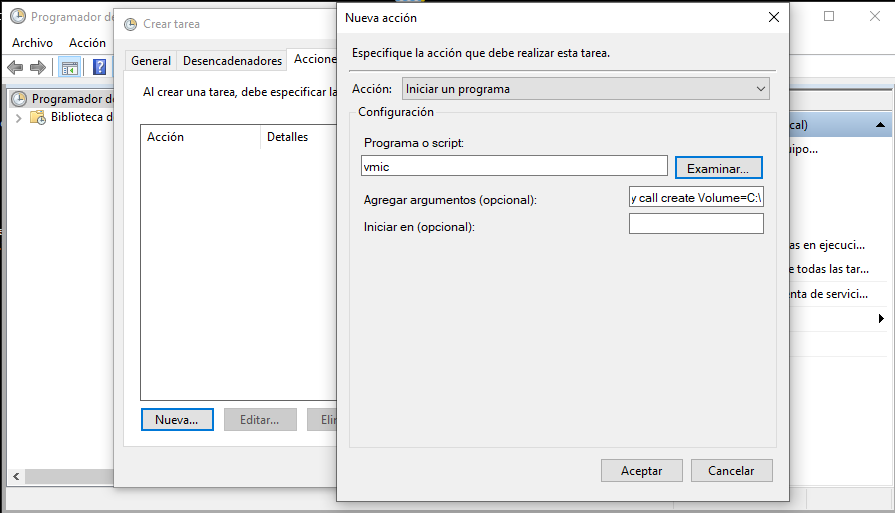Switch to the General tab
This screenshot has height=513, width=895.
[151, 61]
